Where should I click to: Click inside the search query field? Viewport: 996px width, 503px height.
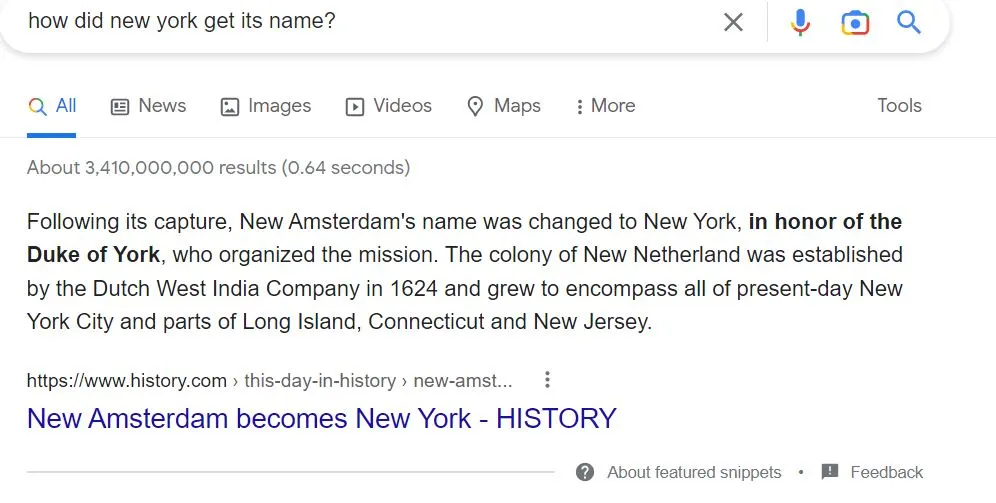[368, 21]
